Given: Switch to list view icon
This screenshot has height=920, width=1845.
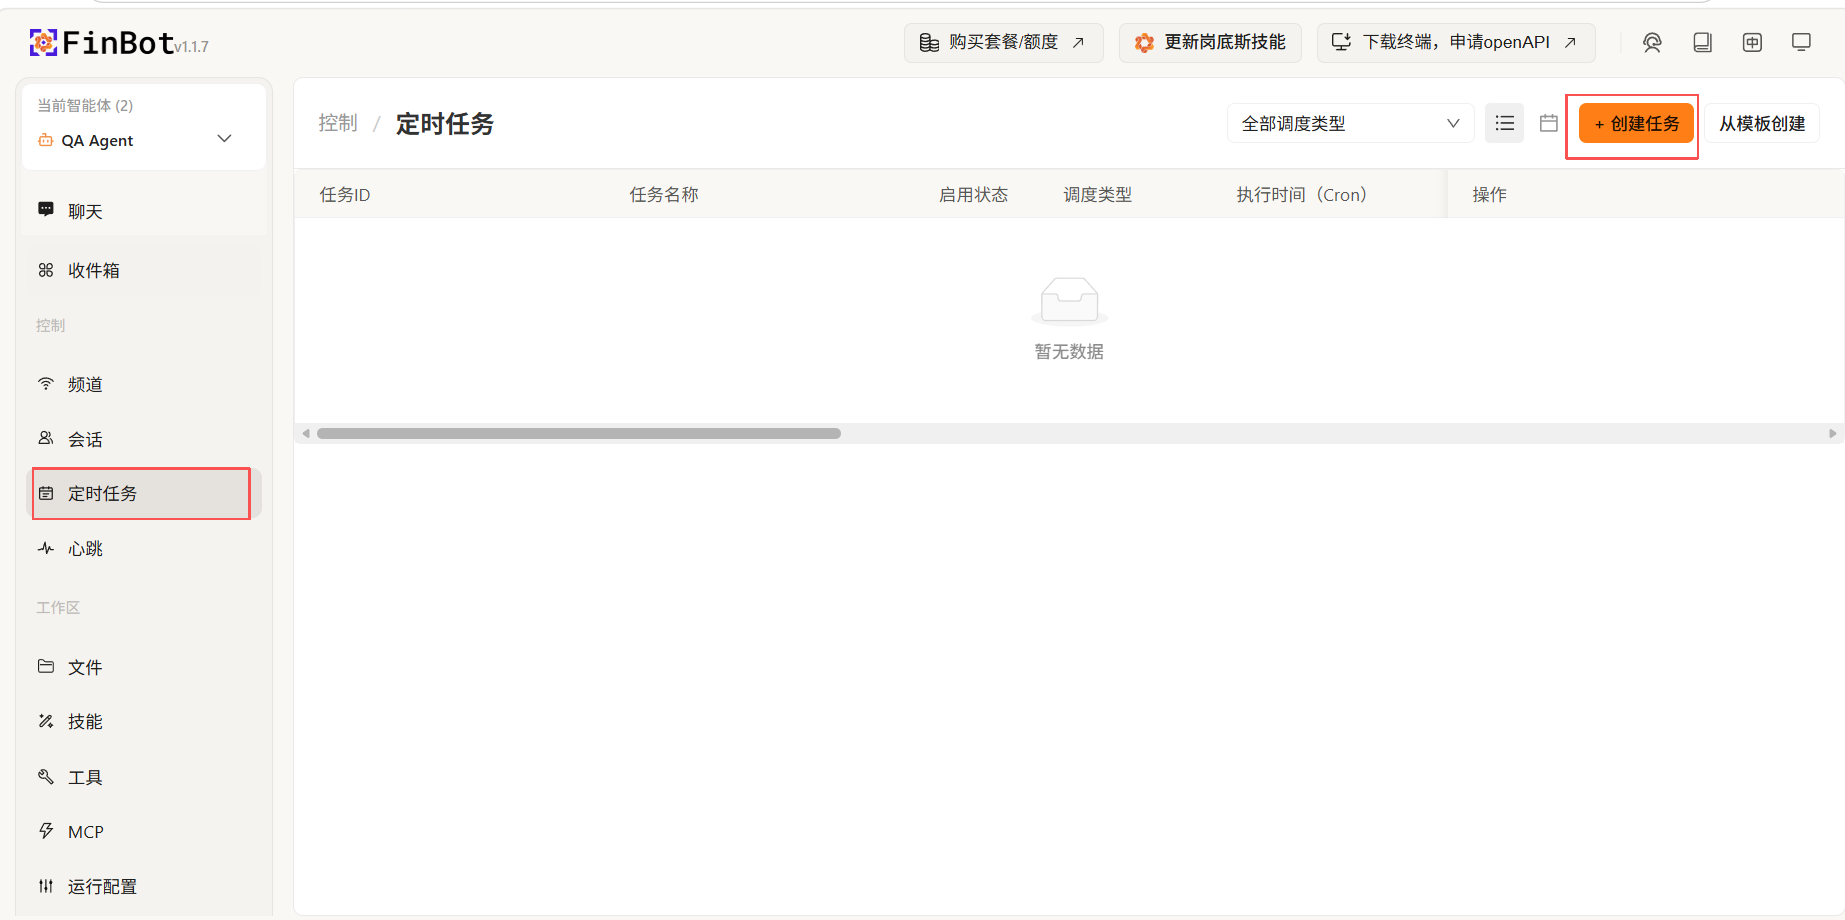Looking at the screenshot, I should tap(1504, 123).
